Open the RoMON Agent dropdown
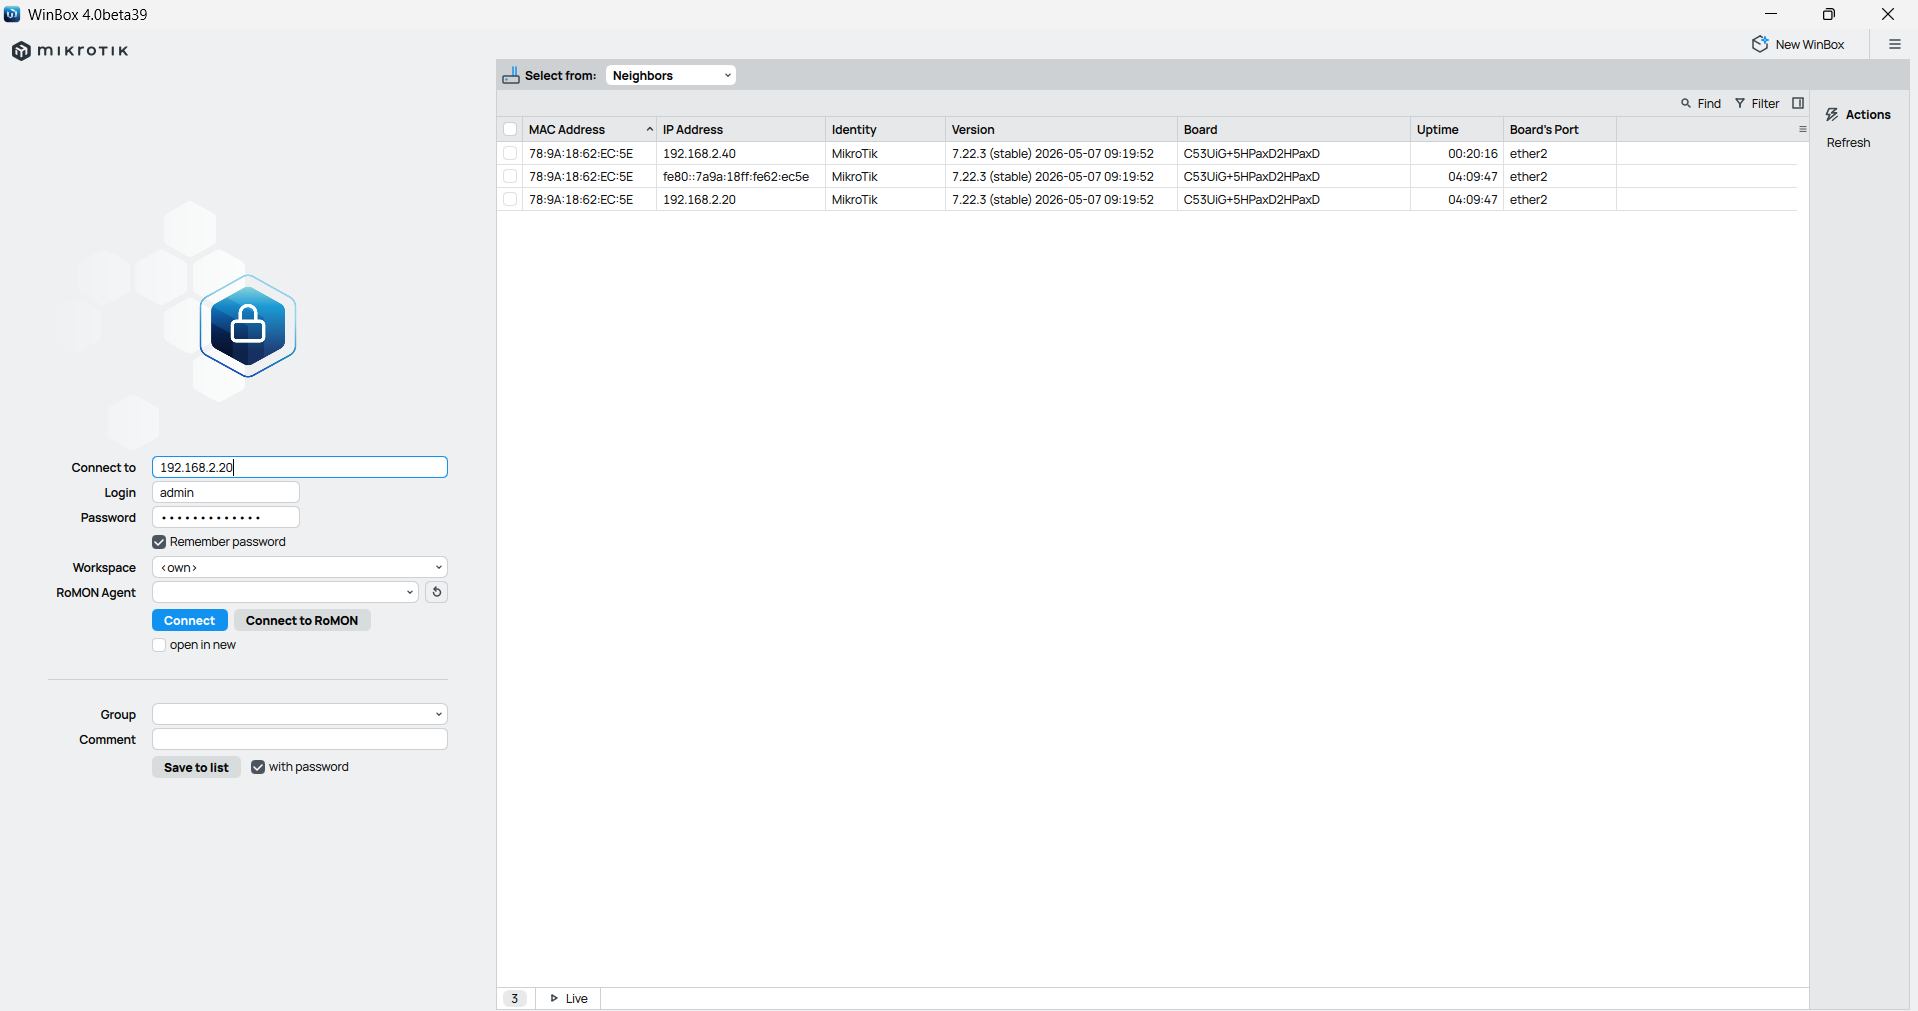This screenshot has width=1918, height=1011. click(285, 592)
